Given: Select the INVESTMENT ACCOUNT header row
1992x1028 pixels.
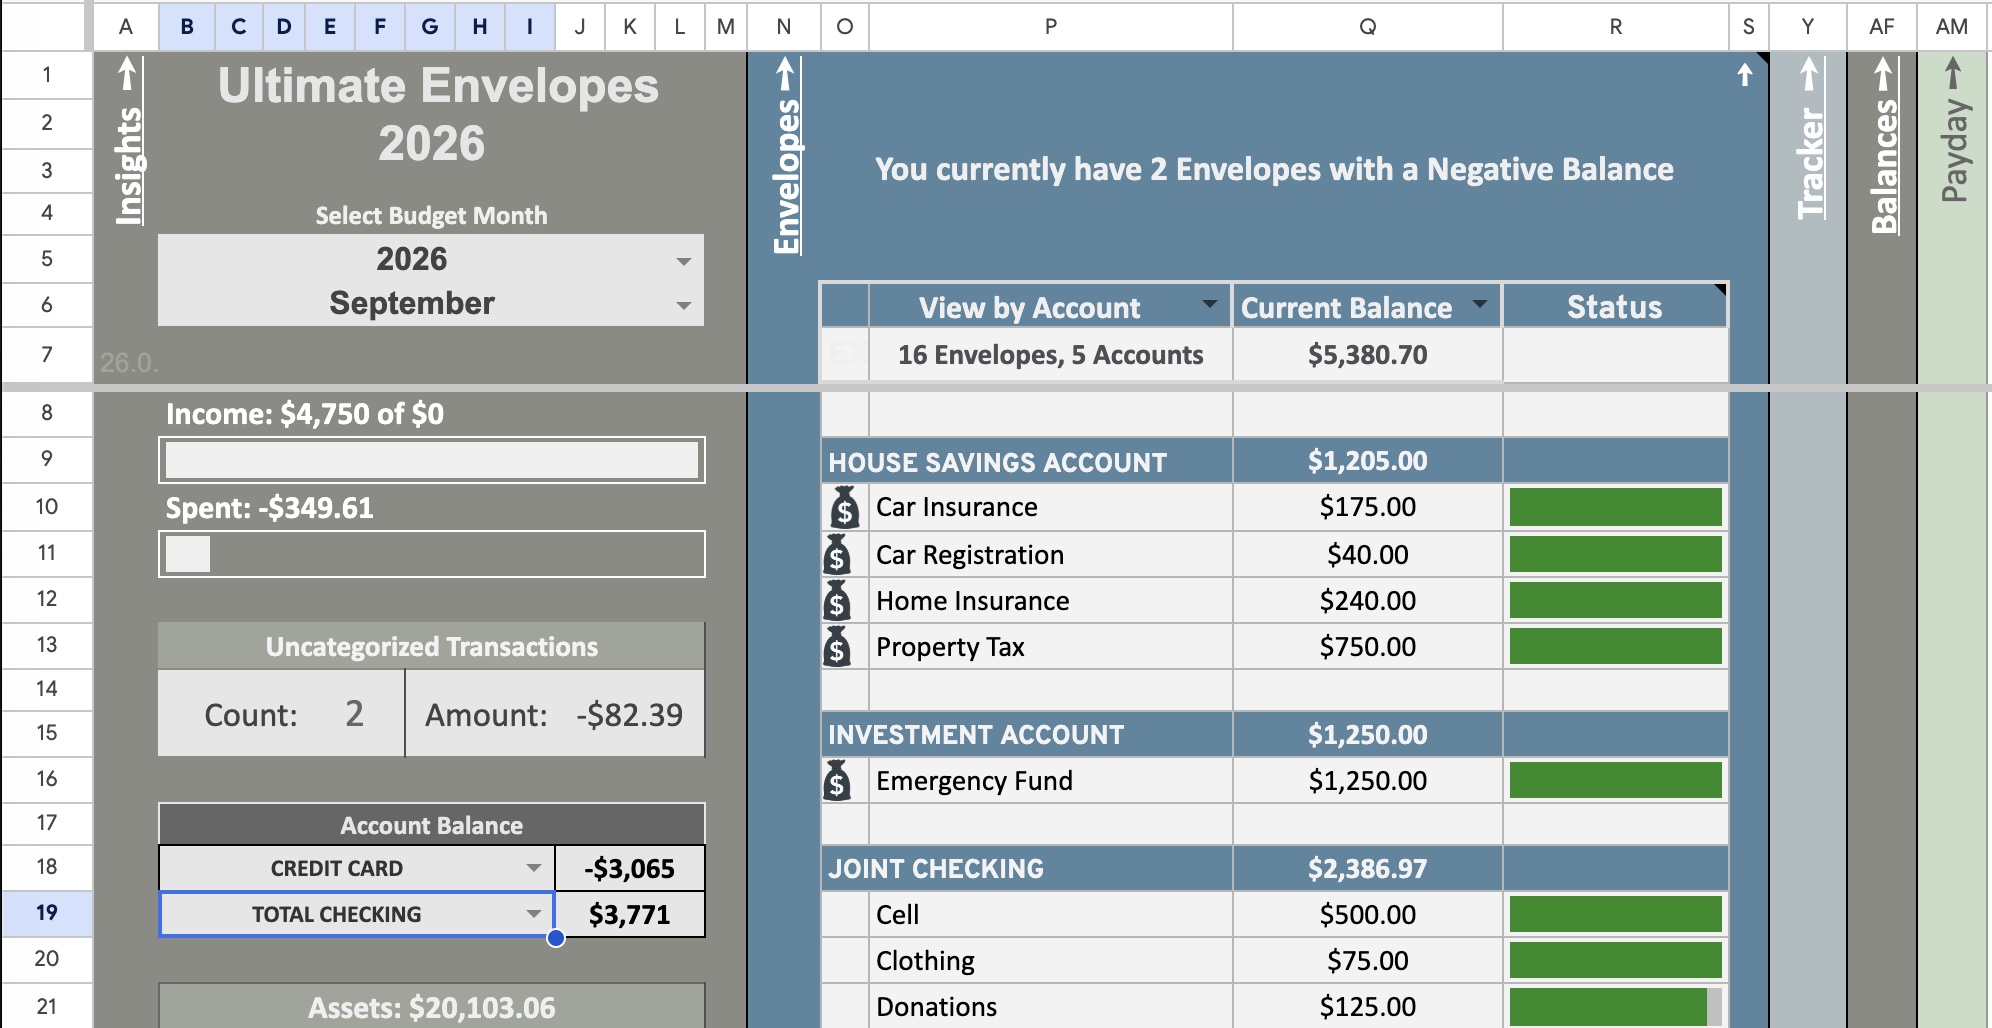Looking at the screenshot, I should click(1275, 735).
